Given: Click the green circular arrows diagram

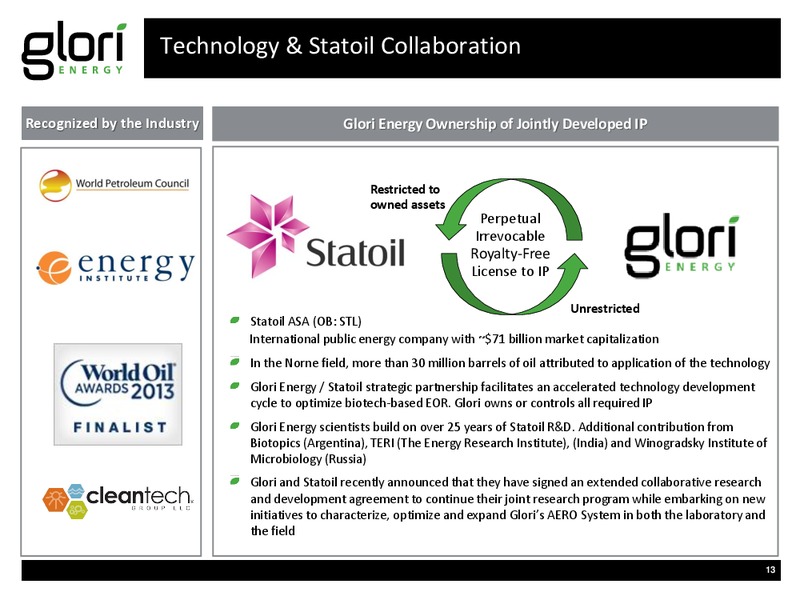Looking at the screenshot, I should pyautogui.click(x=511, y=246).
